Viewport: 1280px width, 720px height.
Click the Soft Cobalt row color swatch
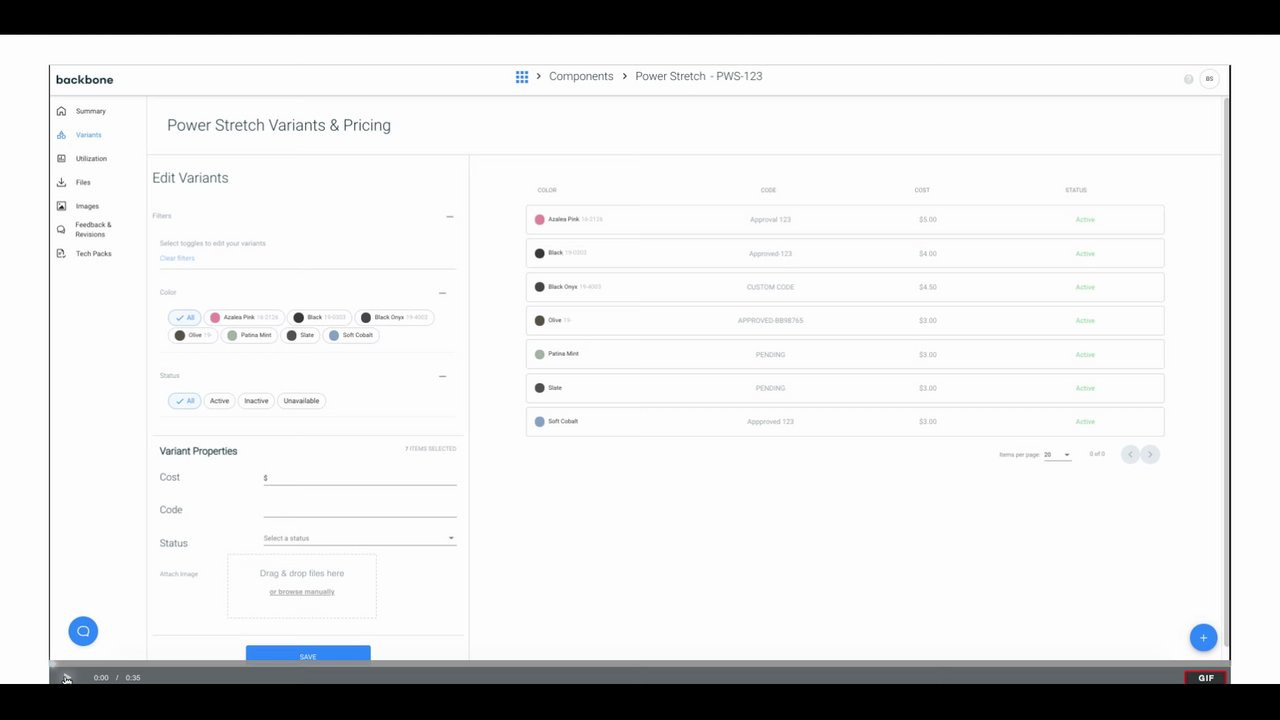tap(540, 422)
